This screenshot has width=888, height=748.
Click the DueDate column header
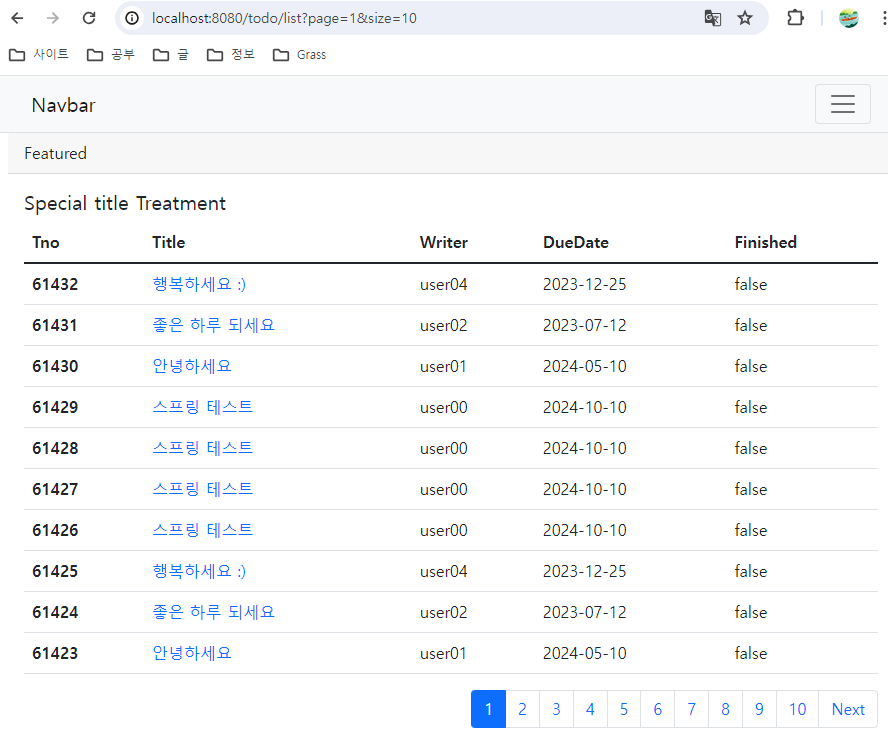coord(576,242)
